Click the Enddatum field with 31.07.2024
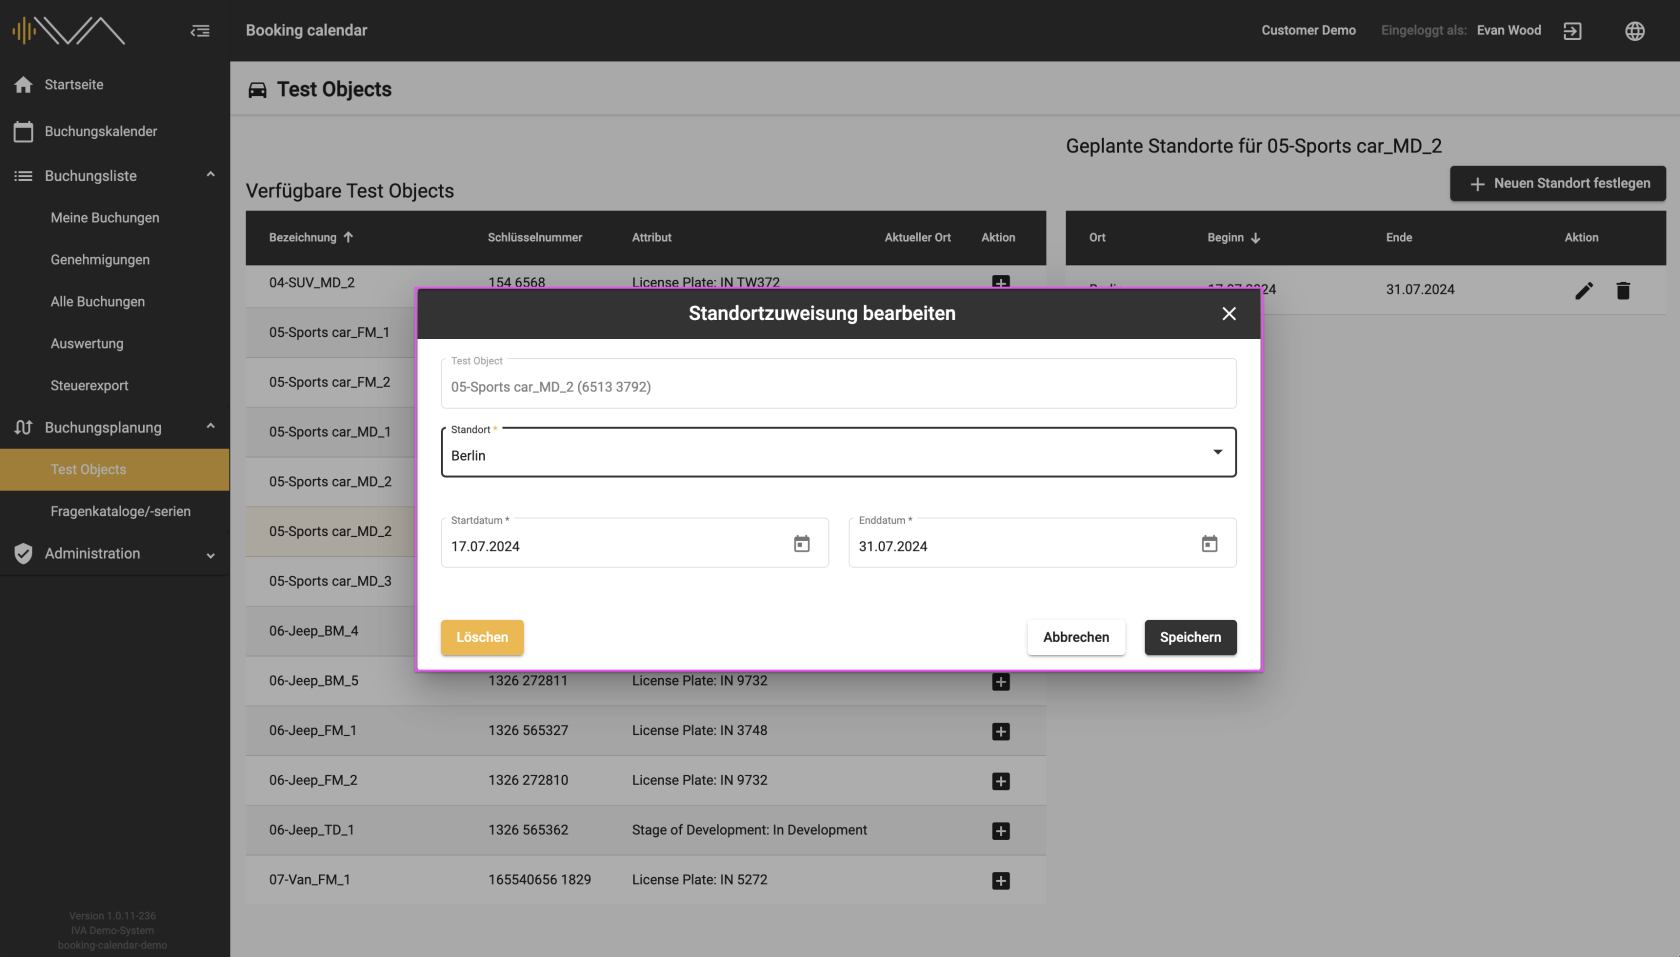1680x957 pixels. pos(1042,543)
